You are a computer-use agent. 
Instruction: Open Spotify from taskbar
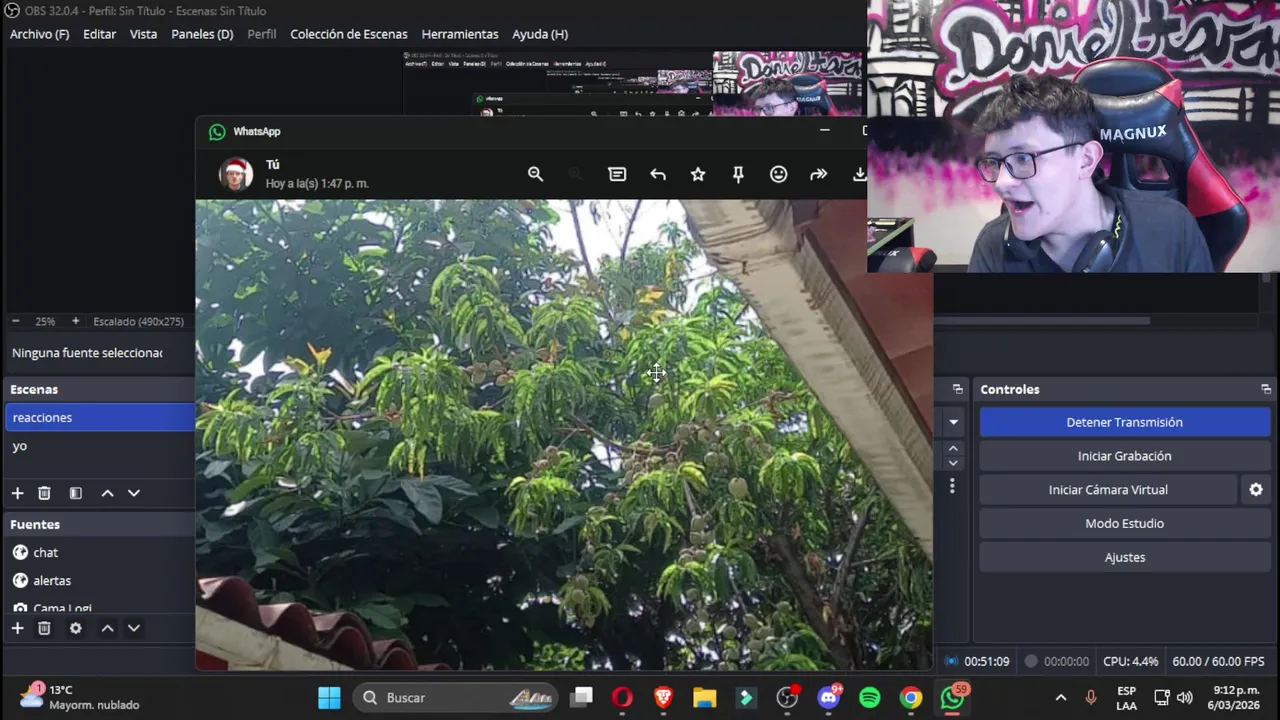(x=869, y=697)
